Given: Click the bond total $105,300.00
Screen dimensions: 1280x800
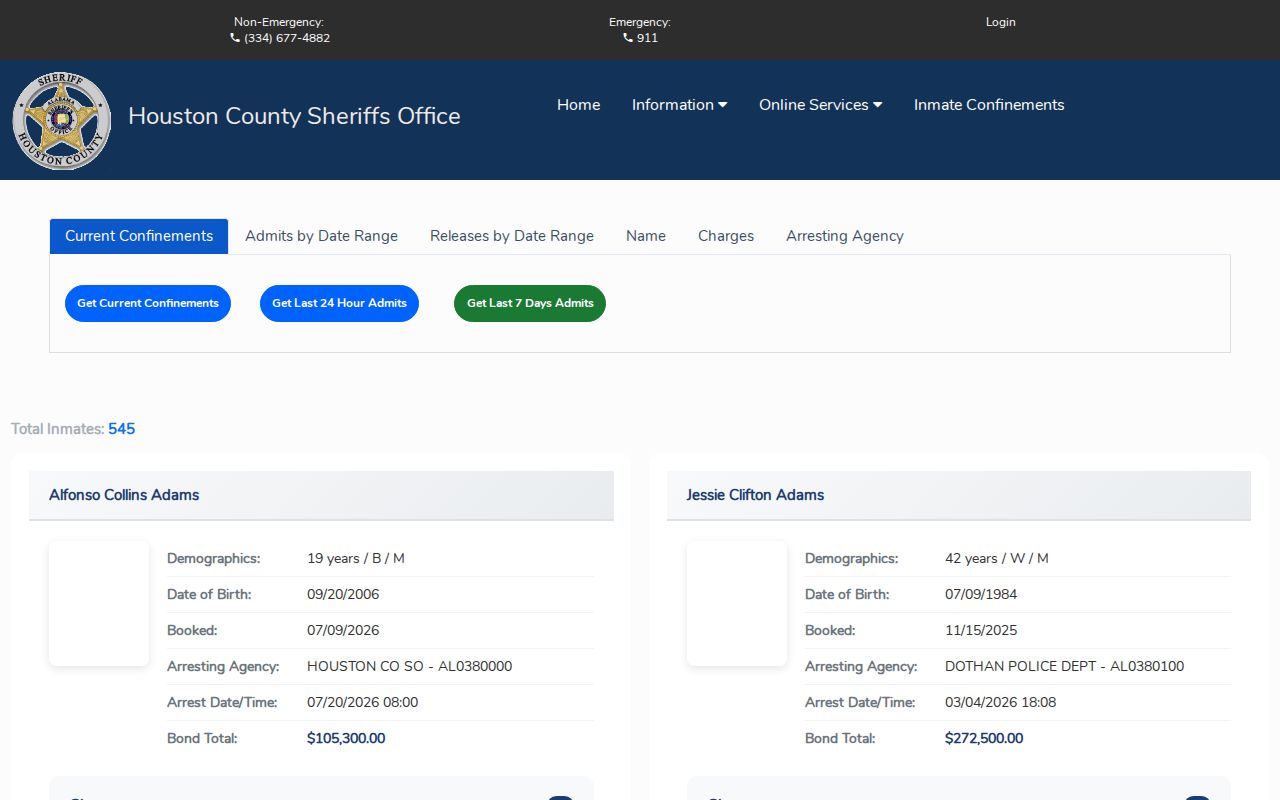Looking at the screenshot, I should [x=346, y=739].
